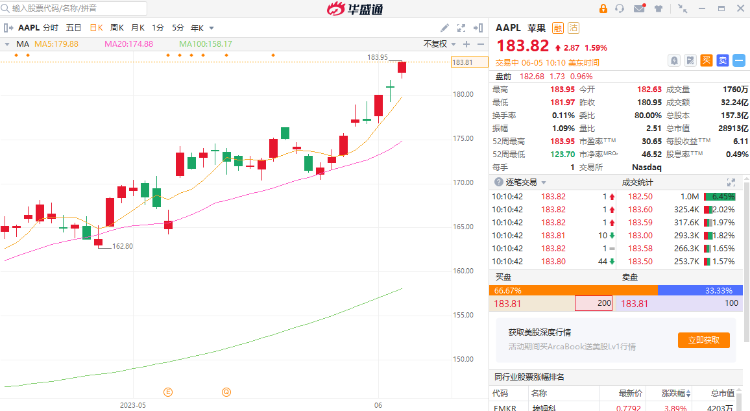This screenshot has width=750, height=411.
Task: Click the trade row with quantity 44
Action: point(553,261)
